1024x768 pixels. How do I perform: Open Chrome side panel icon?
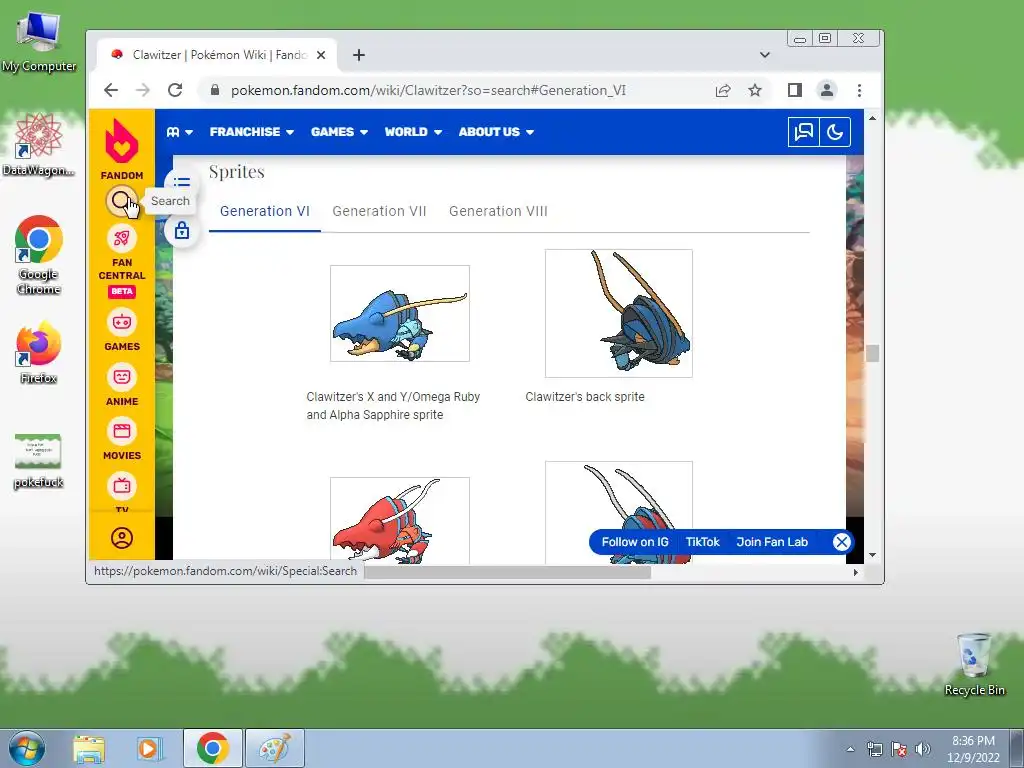(x=794, y=90)
